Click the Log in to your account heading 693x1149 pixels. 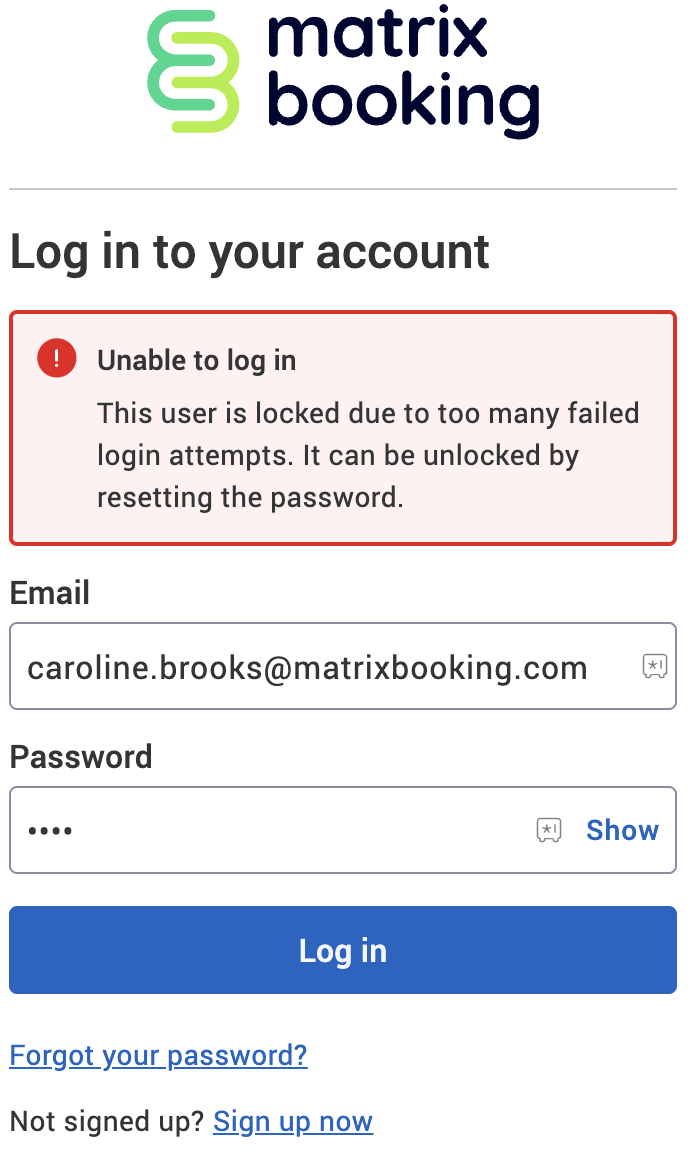tap(249, 252)
